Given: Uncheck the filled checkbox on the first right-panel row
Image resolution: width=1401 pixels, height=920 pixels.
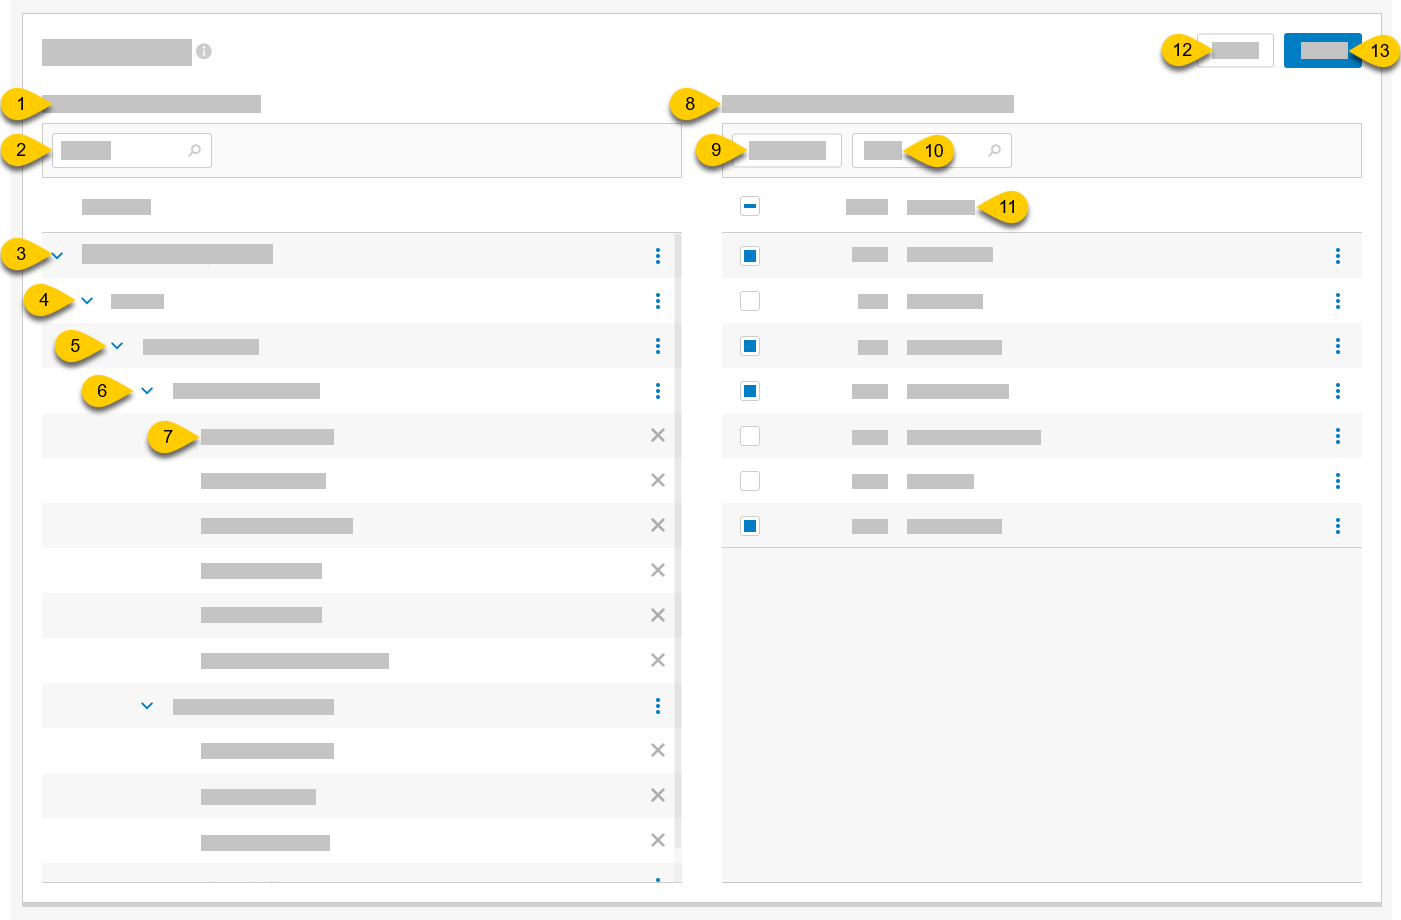Looking at the screenshot, I should 749,255.
